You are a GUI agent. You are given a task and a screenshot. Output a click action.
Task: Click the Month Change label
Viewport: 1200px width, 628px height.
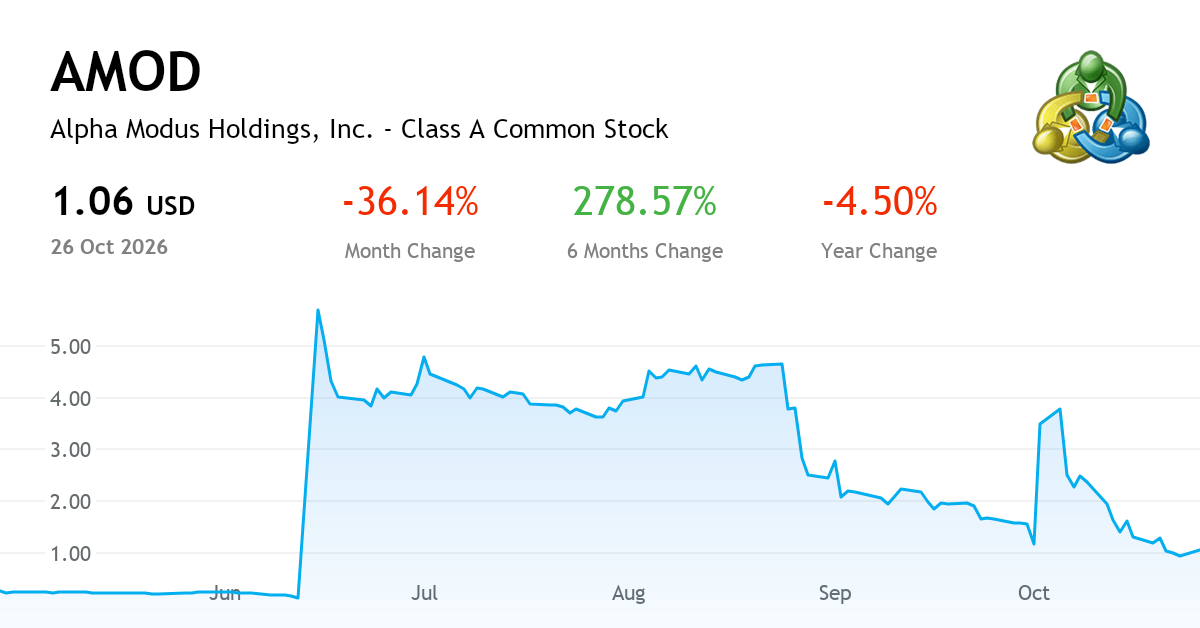coord(410,251)
